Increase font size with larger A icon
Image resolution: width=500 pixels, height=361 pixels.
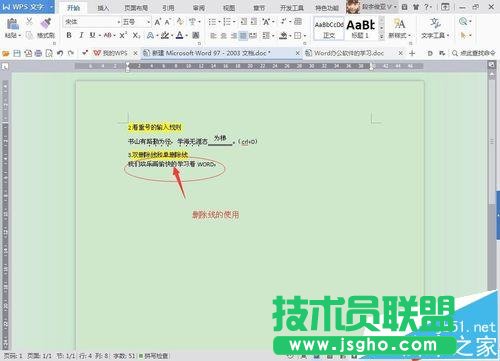[157, 22]
